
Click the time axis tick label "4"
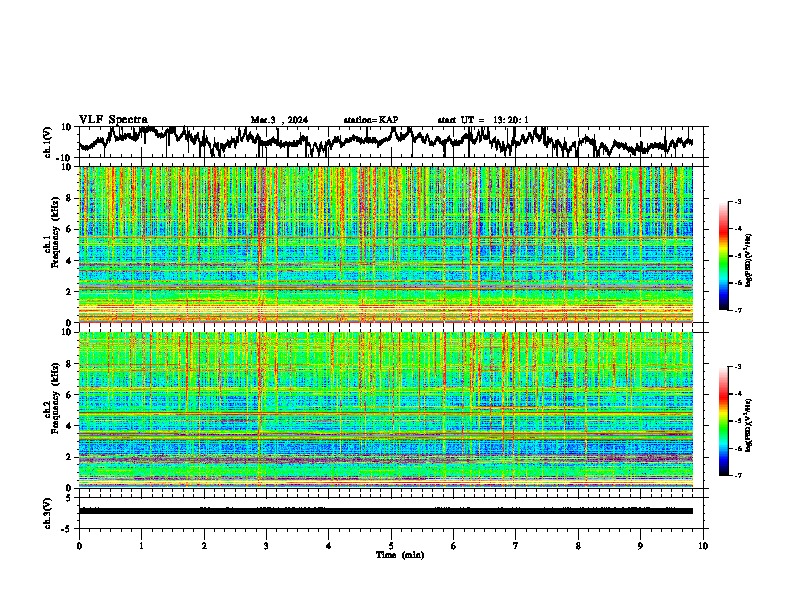pyautogui.click(x=329, y=546)
